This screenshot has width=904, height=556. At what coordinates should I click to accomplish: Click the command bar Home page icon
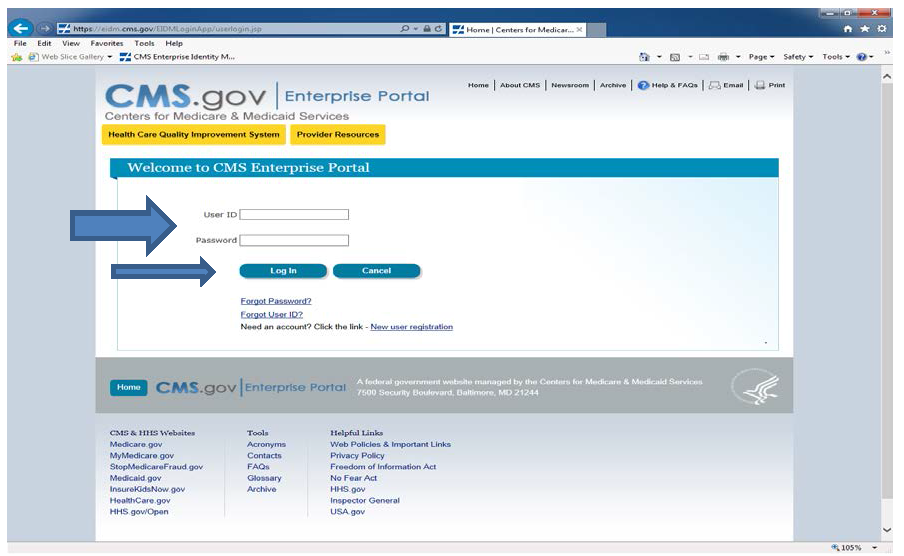click(x=644, y=57)
